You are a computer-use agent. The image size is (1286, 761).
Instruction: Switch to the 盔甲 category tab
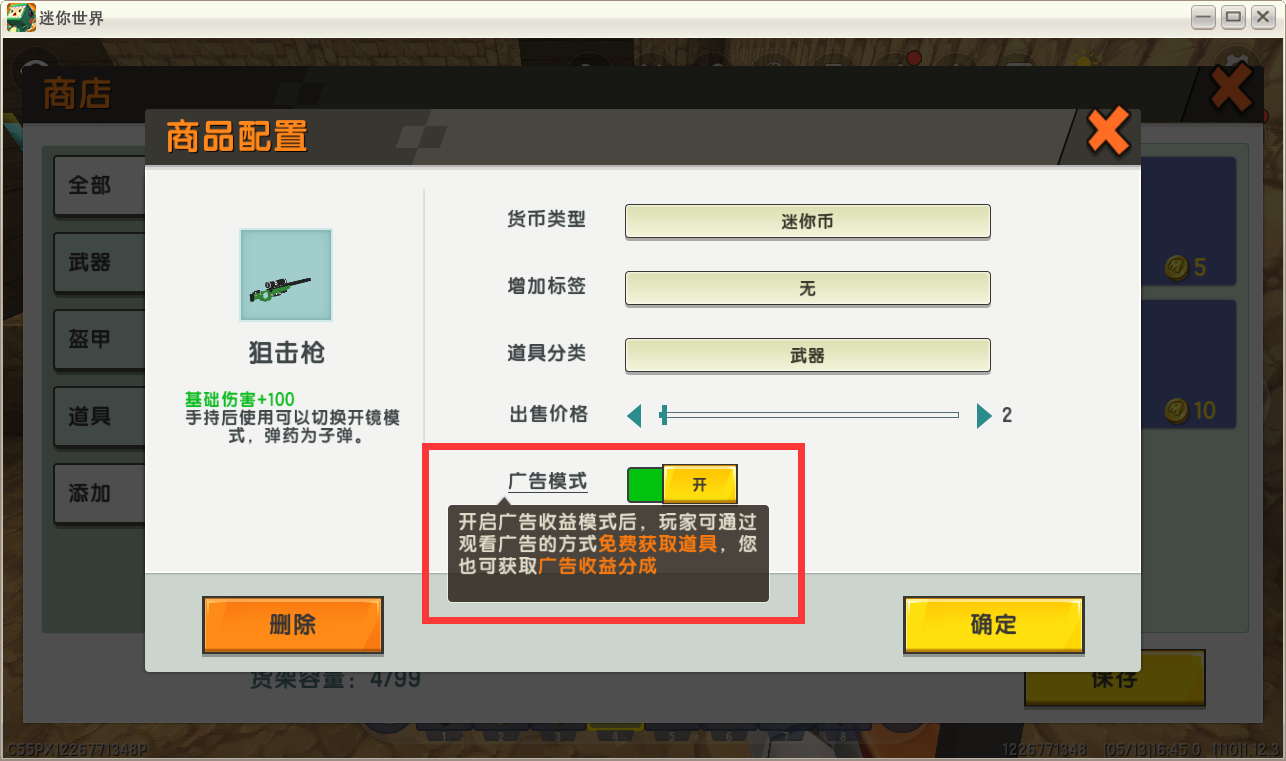tap(99, 340)
